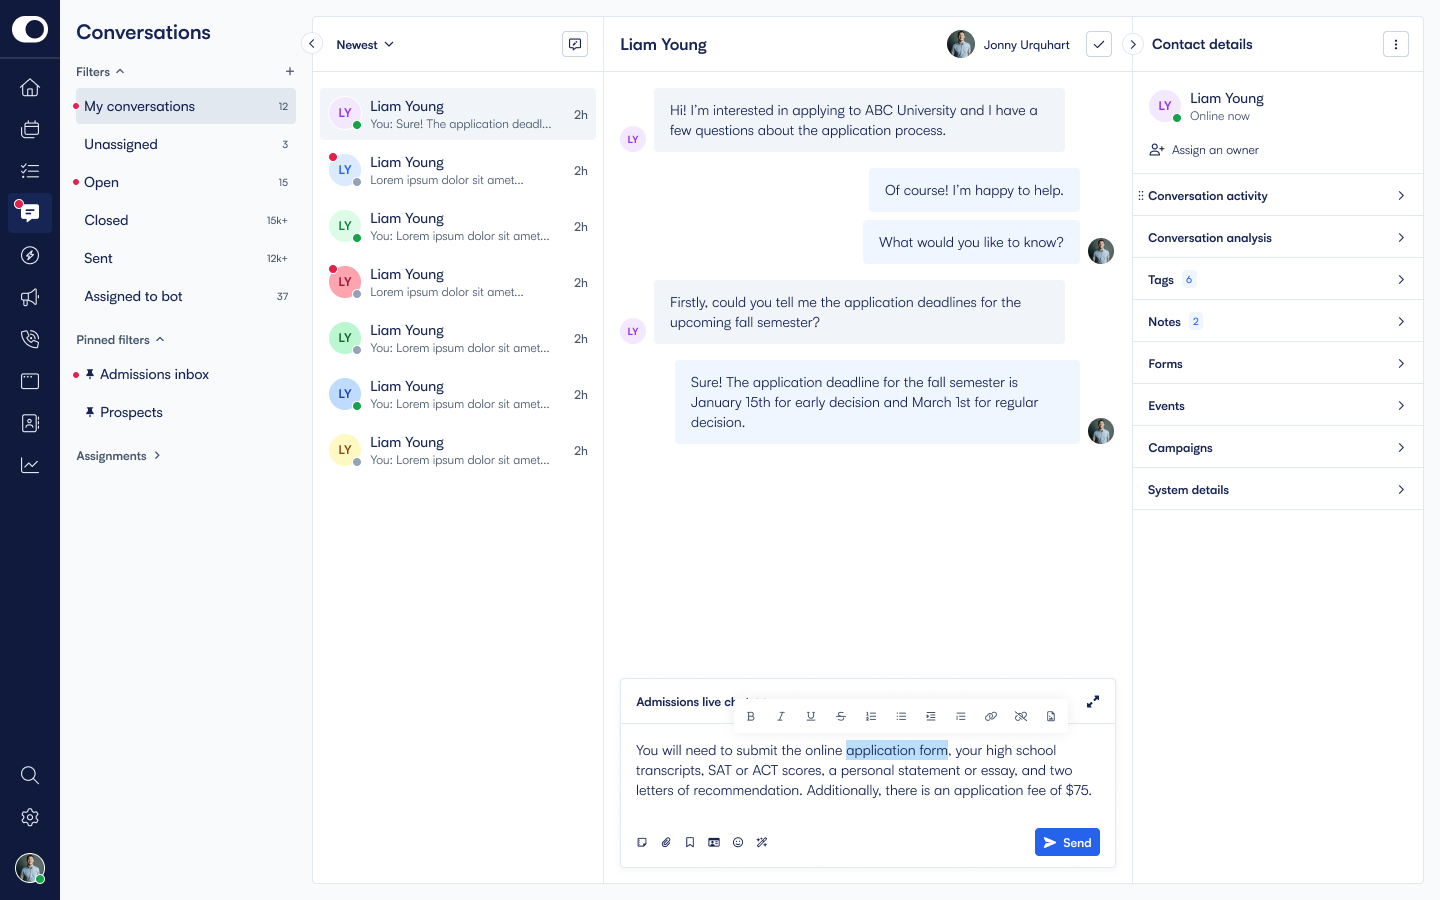Screen dimensions: 1440x900
Task: Toggle numbered list formatting
Action: pyautogui.click(x=871, y=716)
